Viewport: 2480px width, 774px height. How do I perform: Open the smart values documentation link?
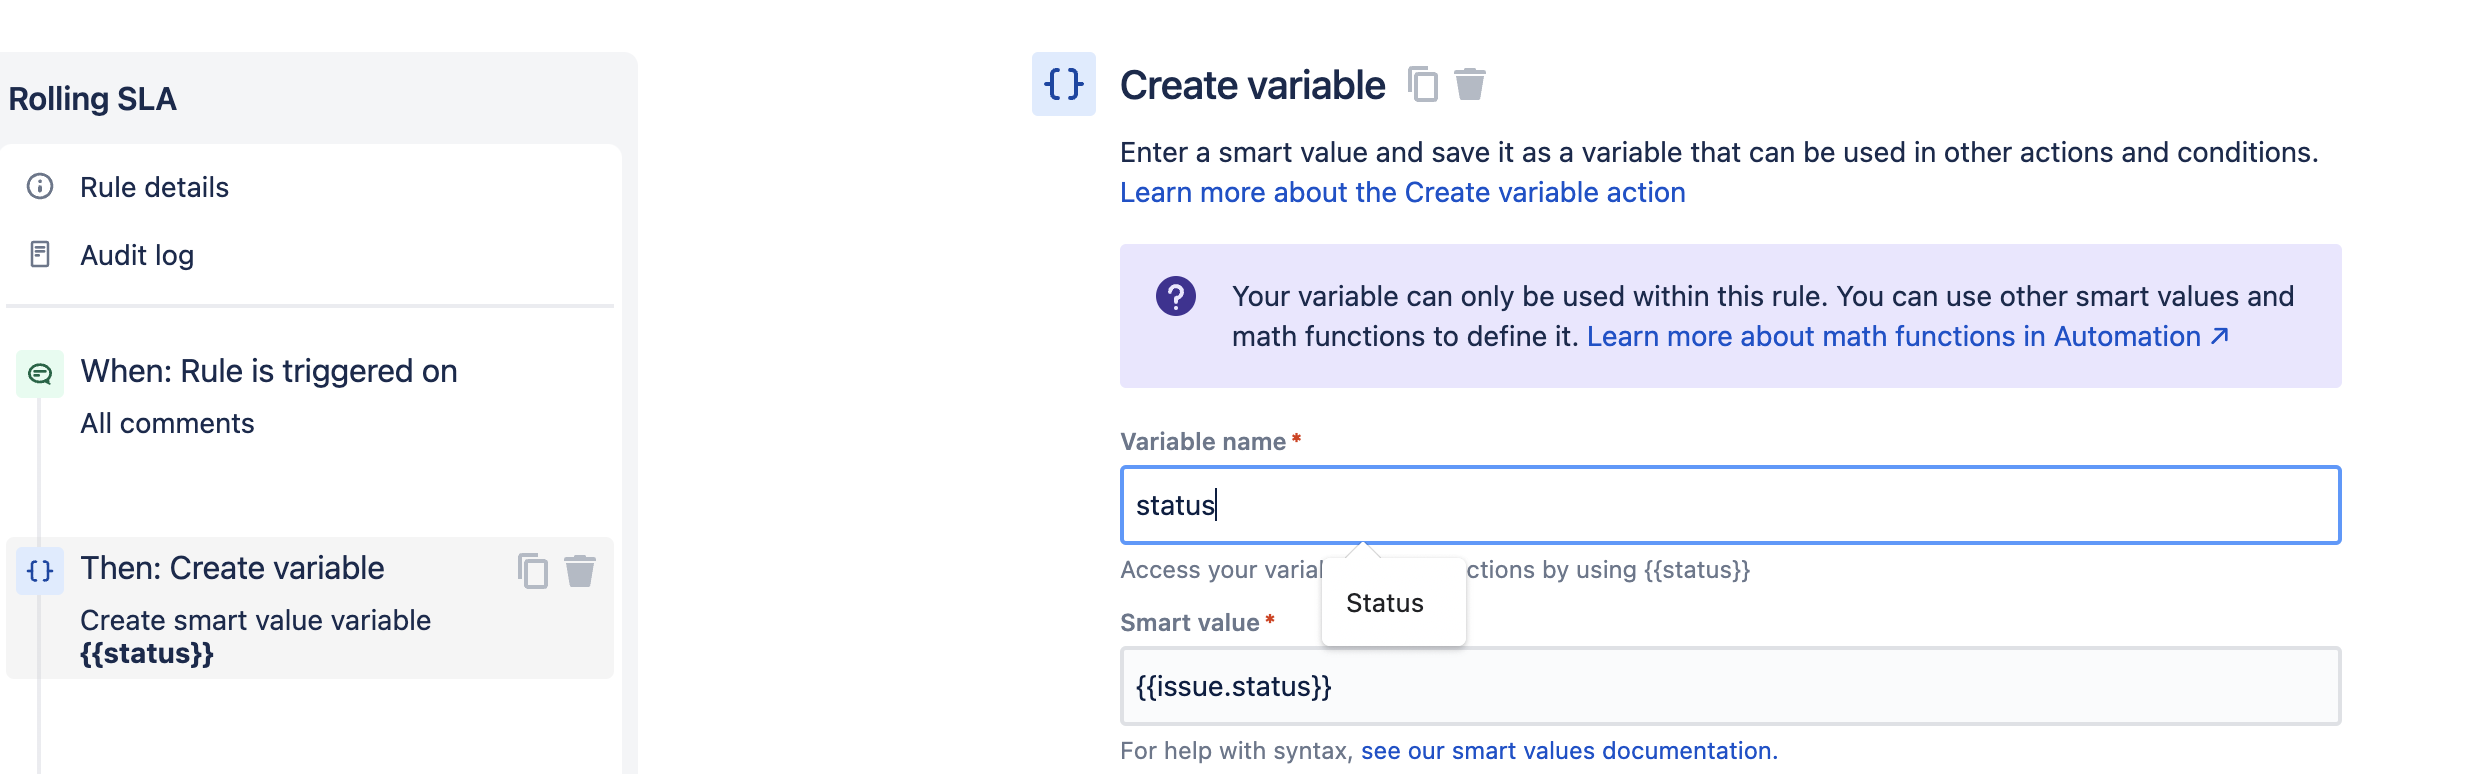(1568, 751)
